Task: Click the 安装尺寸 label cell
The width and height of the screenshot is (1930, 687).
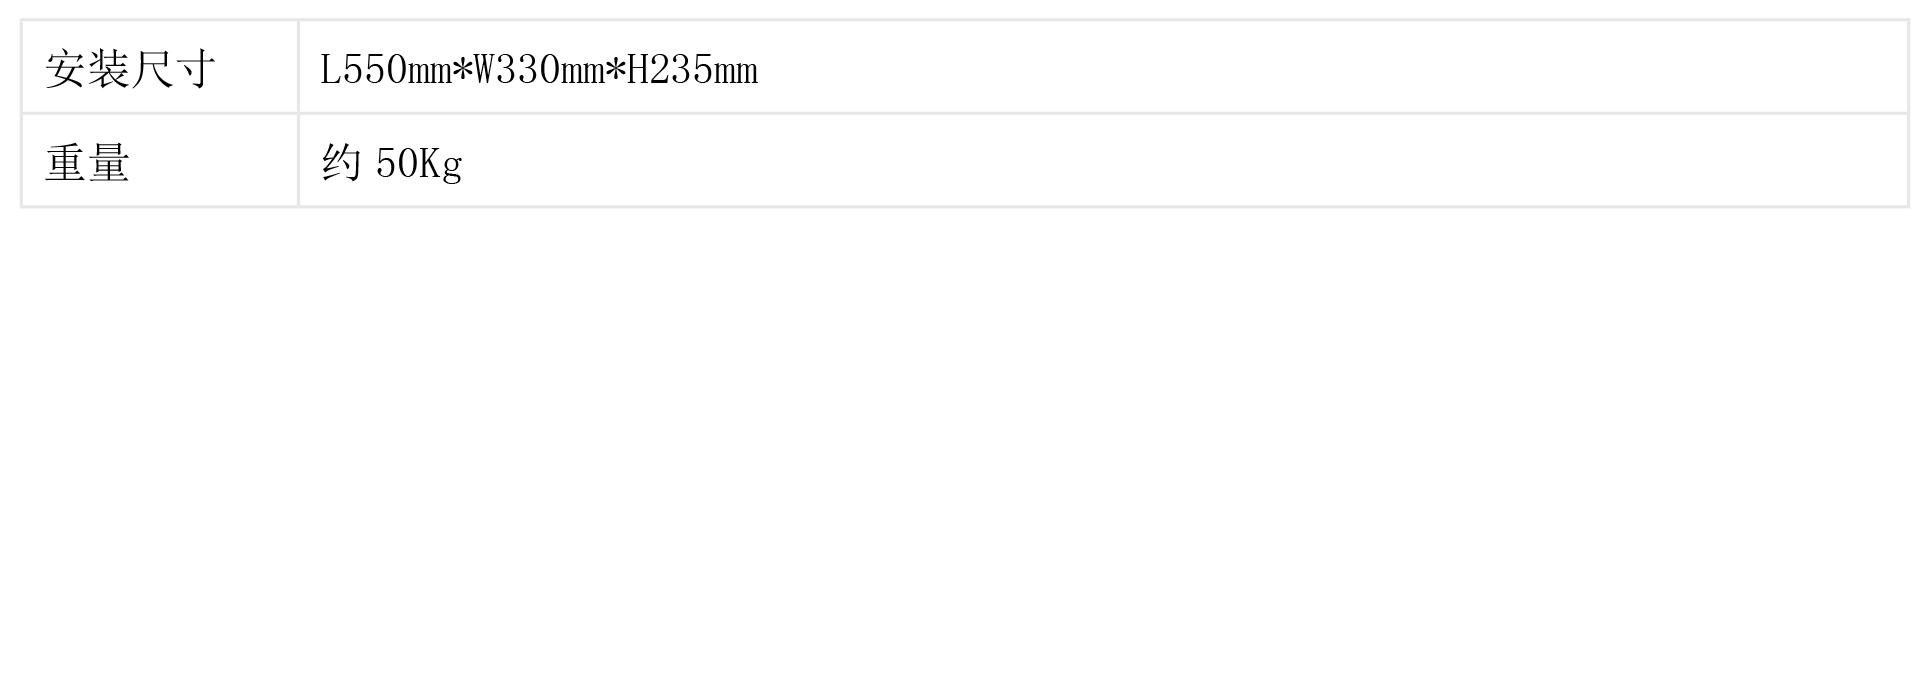Action: (160, 67)
